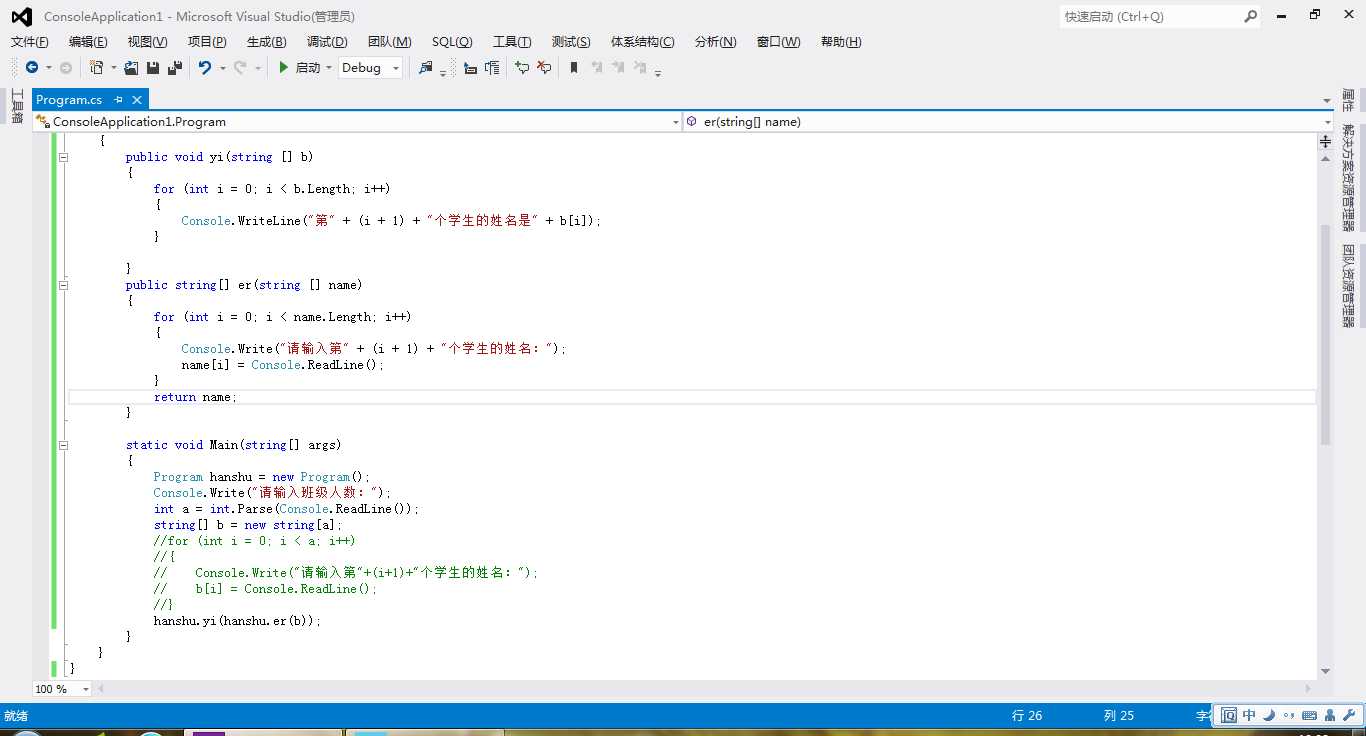Open the SQL(Q) menu
This screenshot has width=1366, height=736.
452,41
